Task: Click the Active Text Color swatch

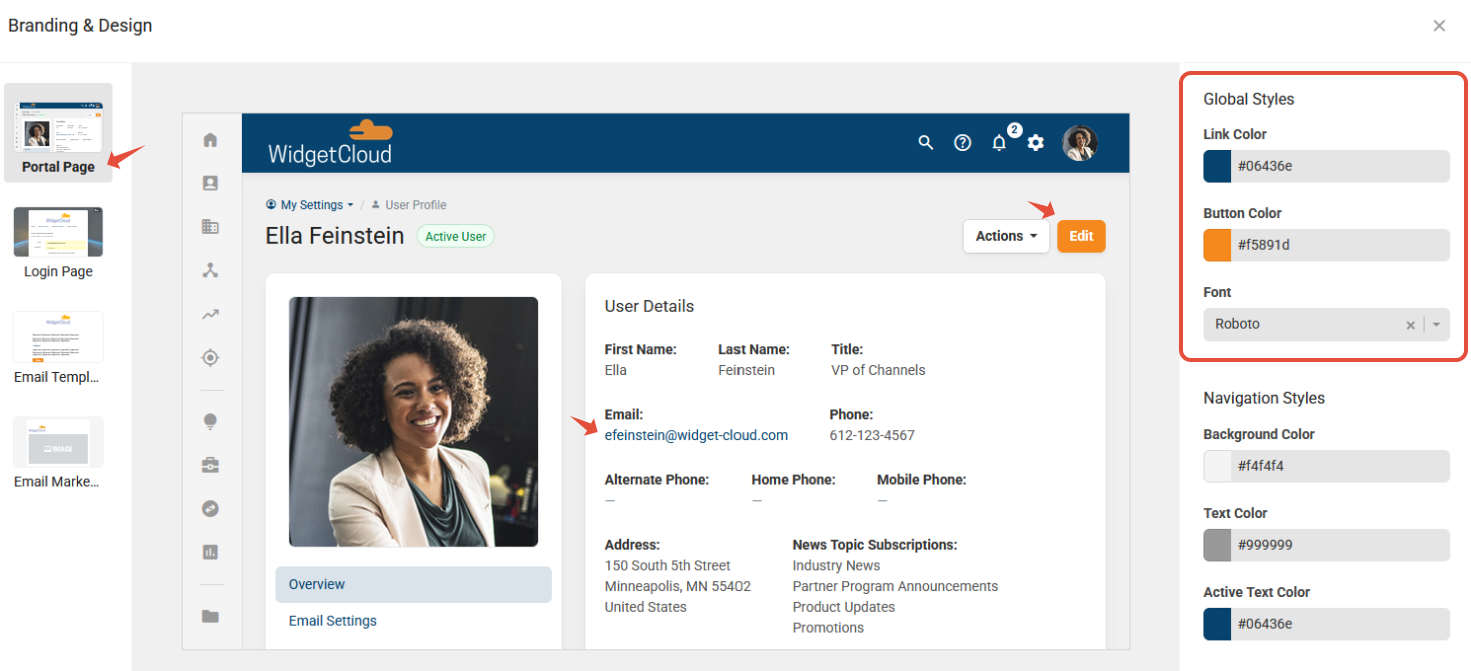Action: 1217,624
